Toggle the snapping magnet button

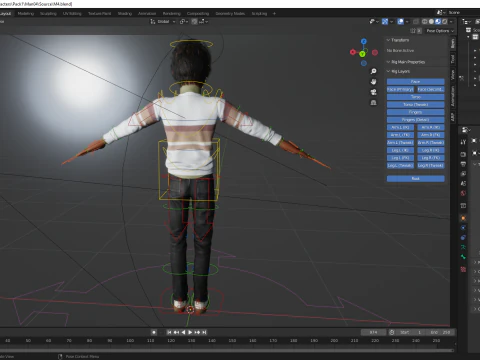[x=194, y=21]
